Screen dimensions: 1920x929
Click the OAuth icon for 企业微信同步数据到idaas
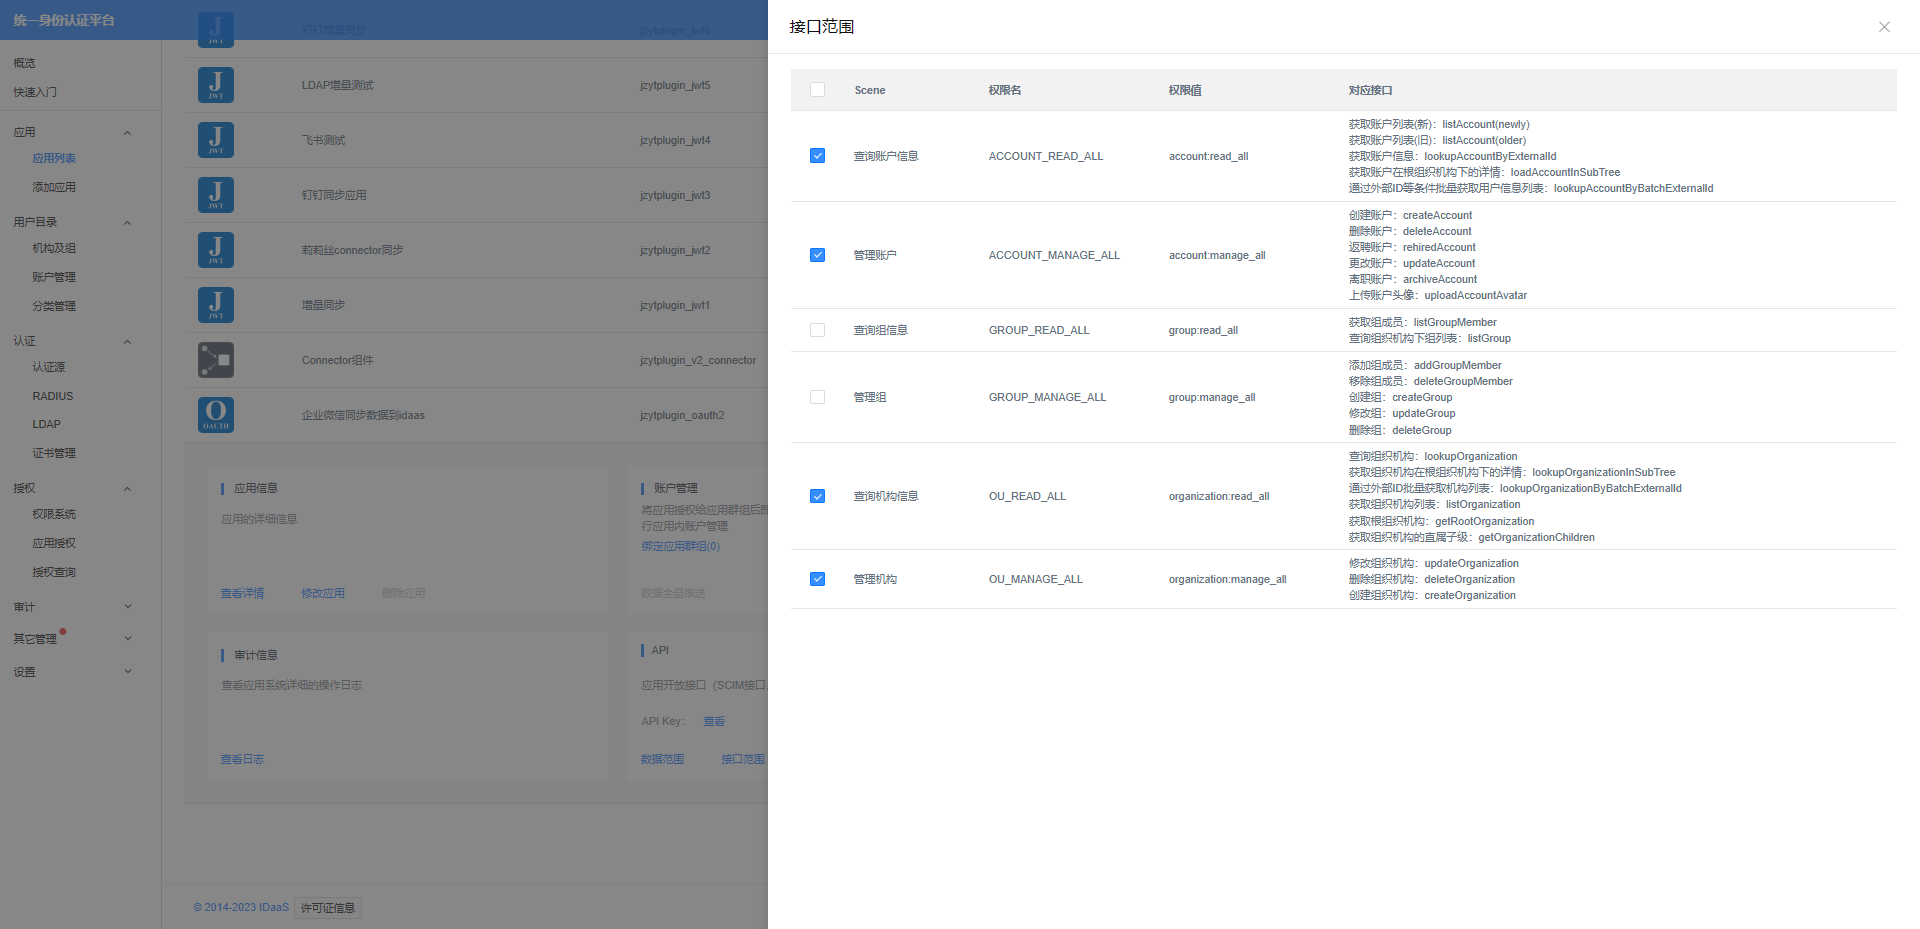coord(216,415)
